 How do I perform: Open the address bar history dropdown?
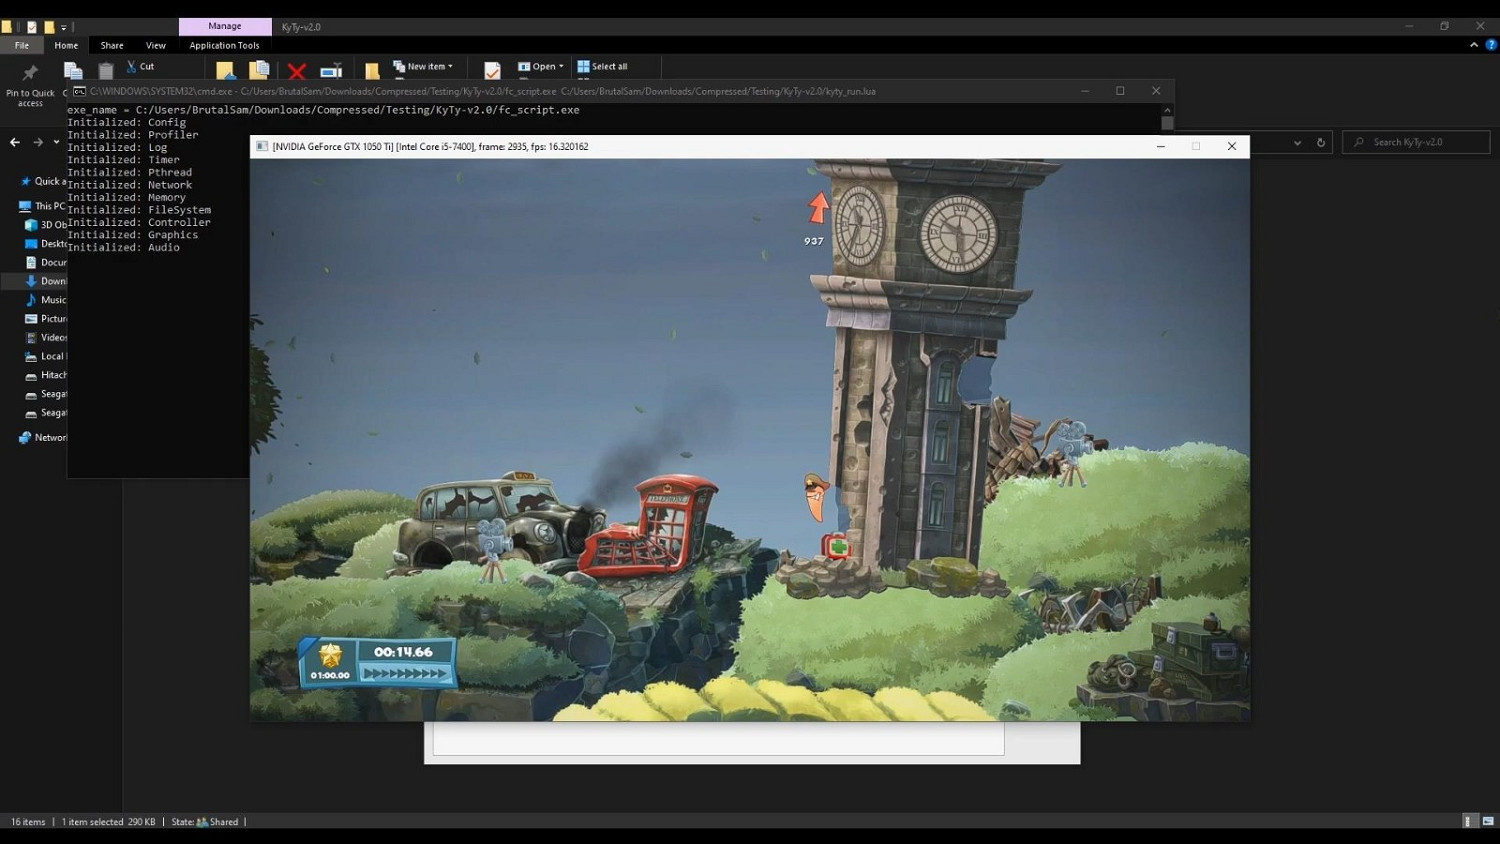pyautogui.click(x=1297, y=143)
